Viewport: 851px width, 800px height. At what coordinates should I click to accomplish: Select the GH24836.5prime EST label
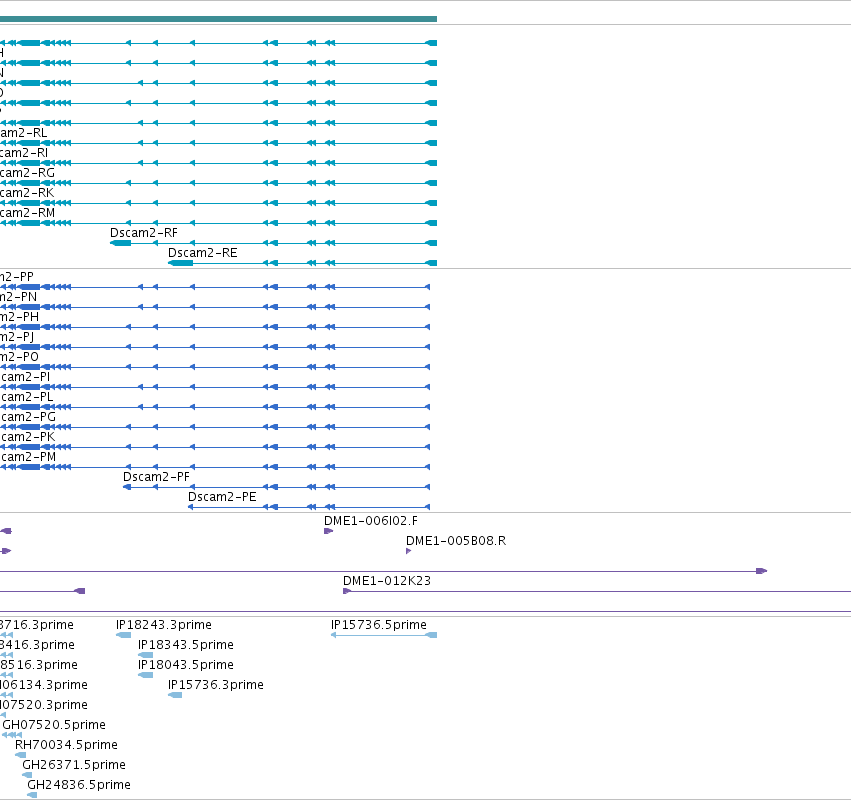[x=79, y=785]
